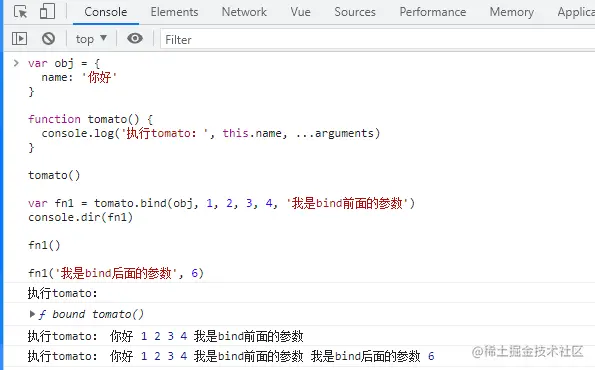Show the console sidebar panel icon
The height and width of the screenshot is (370, 595).
pyautogui.click(x=19, y=39)
